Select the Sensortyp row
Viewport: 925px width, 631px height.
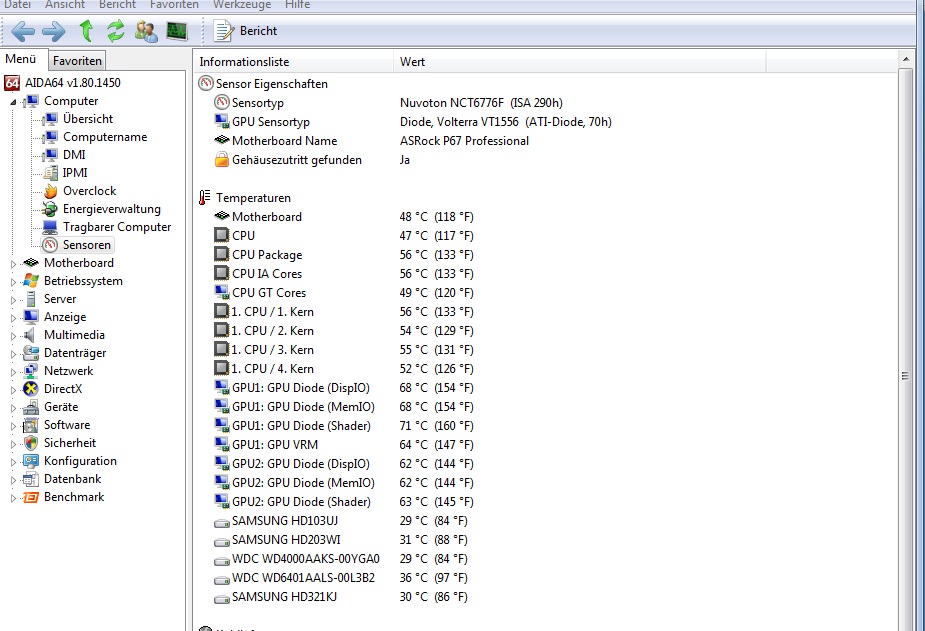click(388, 103)
